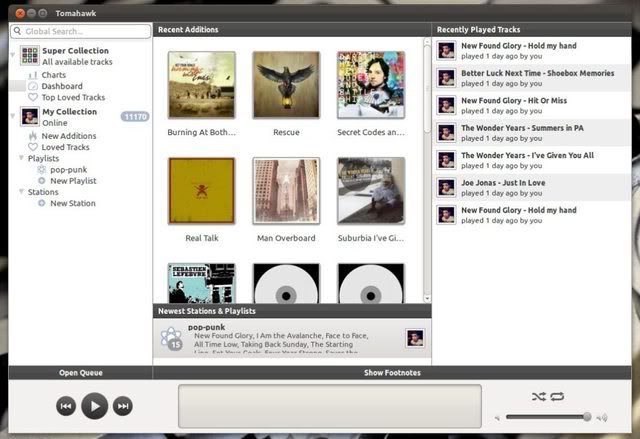Click the Recent Additions header
This screenshot has height=439, width=640.
coord(292,29)
